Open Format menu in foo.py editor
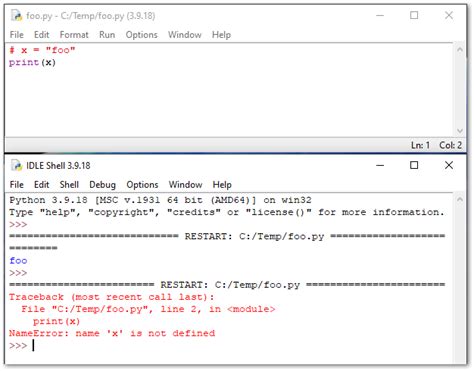The image size is (474, 371). point(74,35)
